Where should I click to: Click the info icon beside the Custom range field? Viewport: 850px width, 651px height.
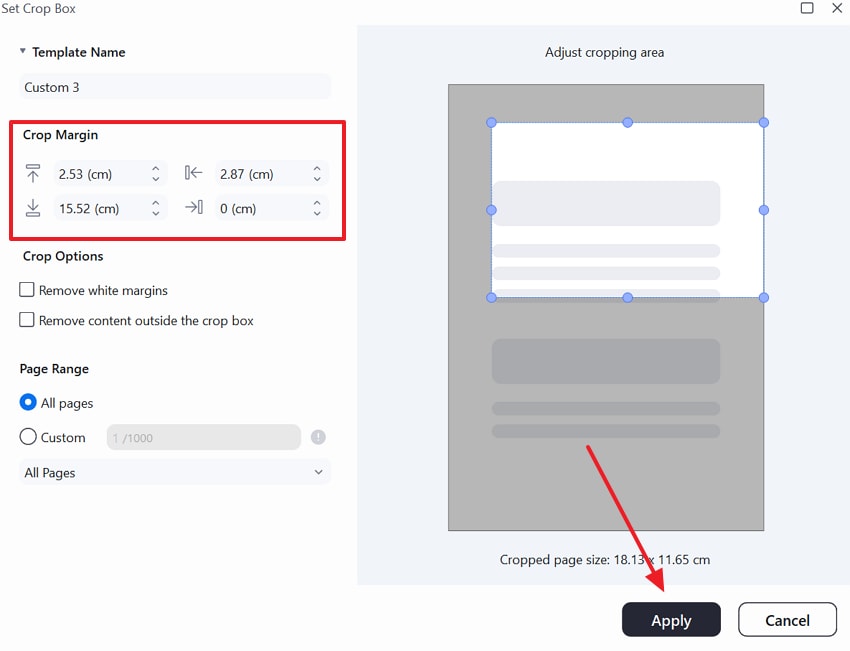tap(318, 437)
